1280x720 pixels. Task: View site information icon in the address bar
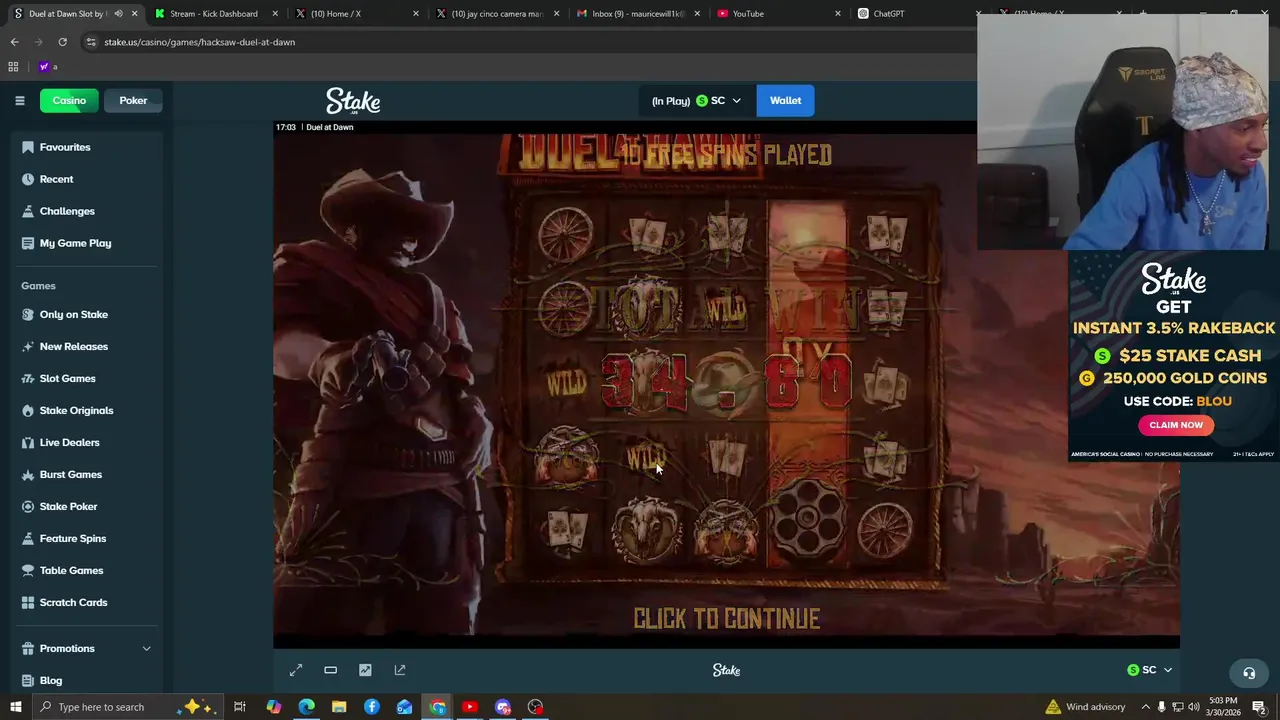(91, 42)
